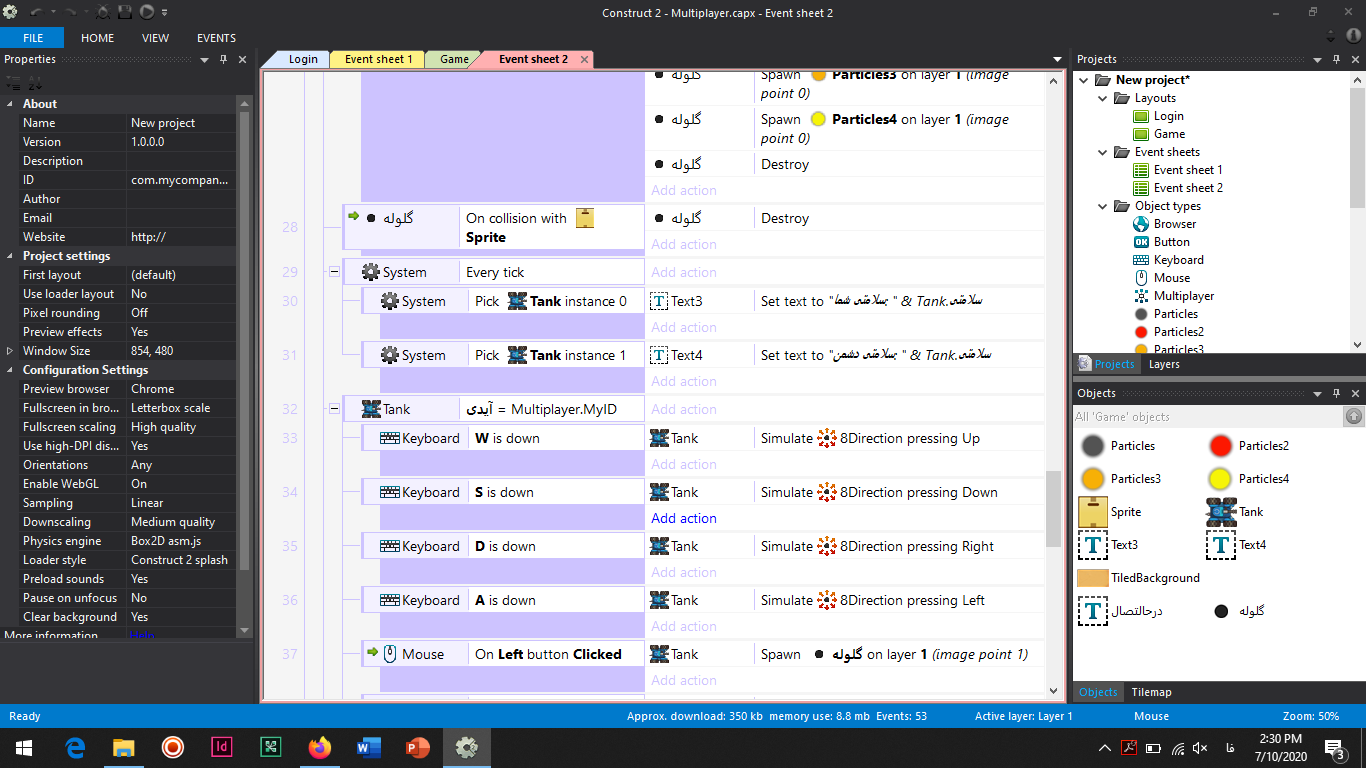Click the Save project floppy icon

[125, 12]
